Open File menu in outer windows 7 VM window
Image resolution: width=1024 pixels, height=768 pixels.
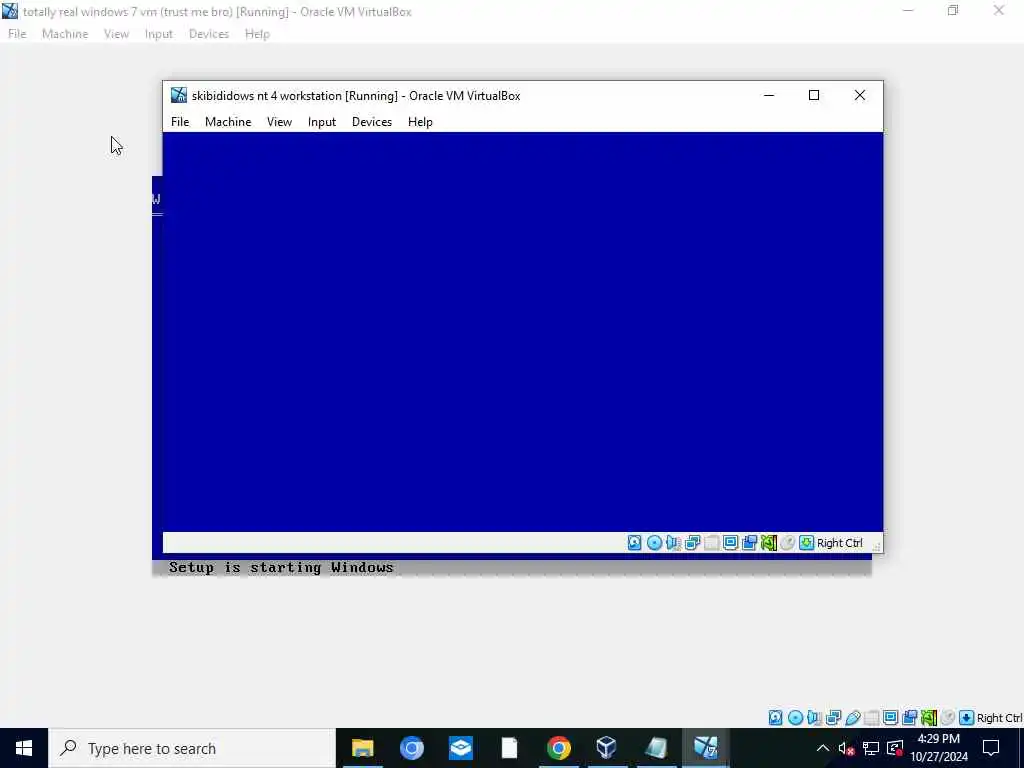pos(17,34)
